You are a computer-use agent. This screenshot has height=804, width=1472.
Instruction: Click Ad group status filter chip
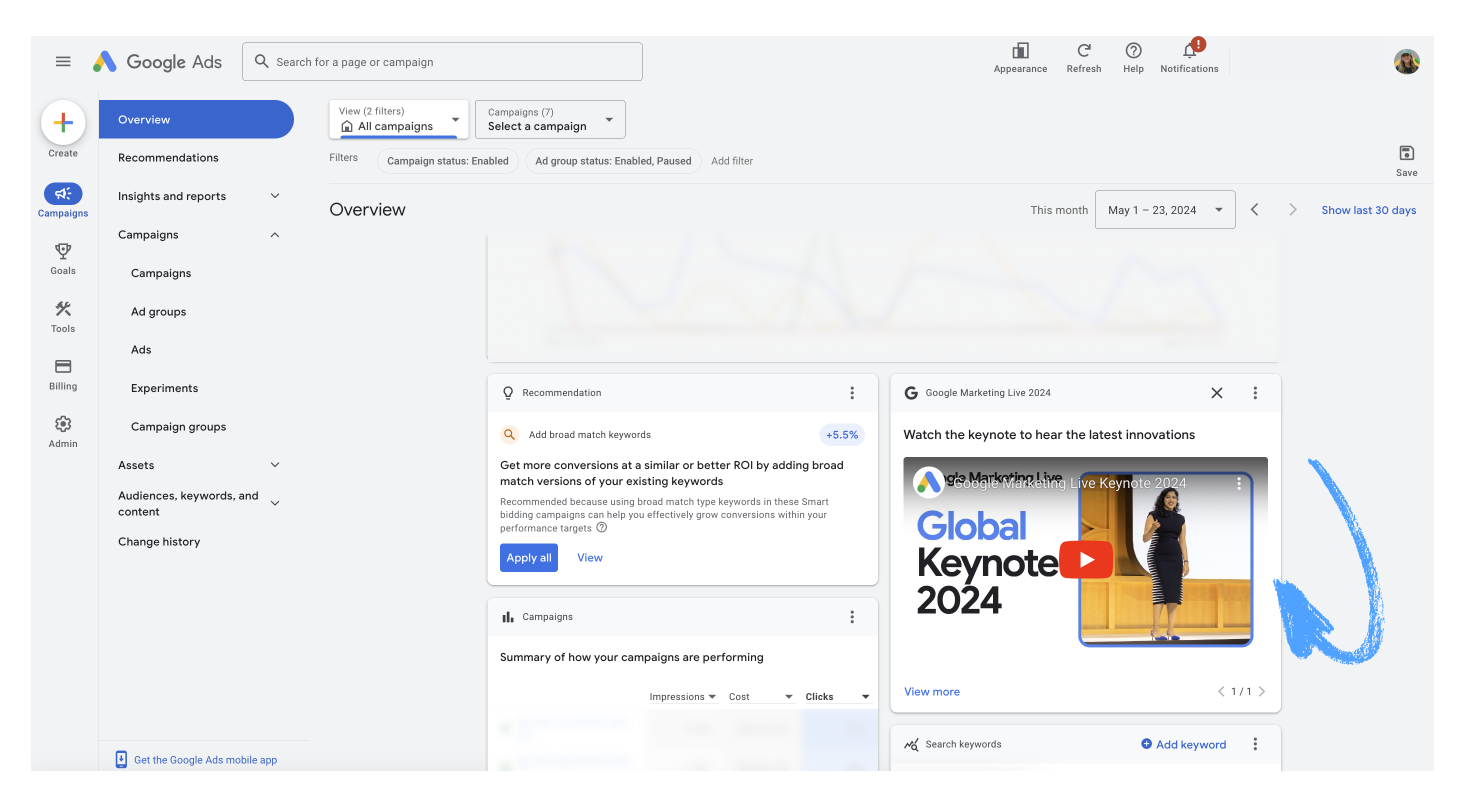point(613,161)
